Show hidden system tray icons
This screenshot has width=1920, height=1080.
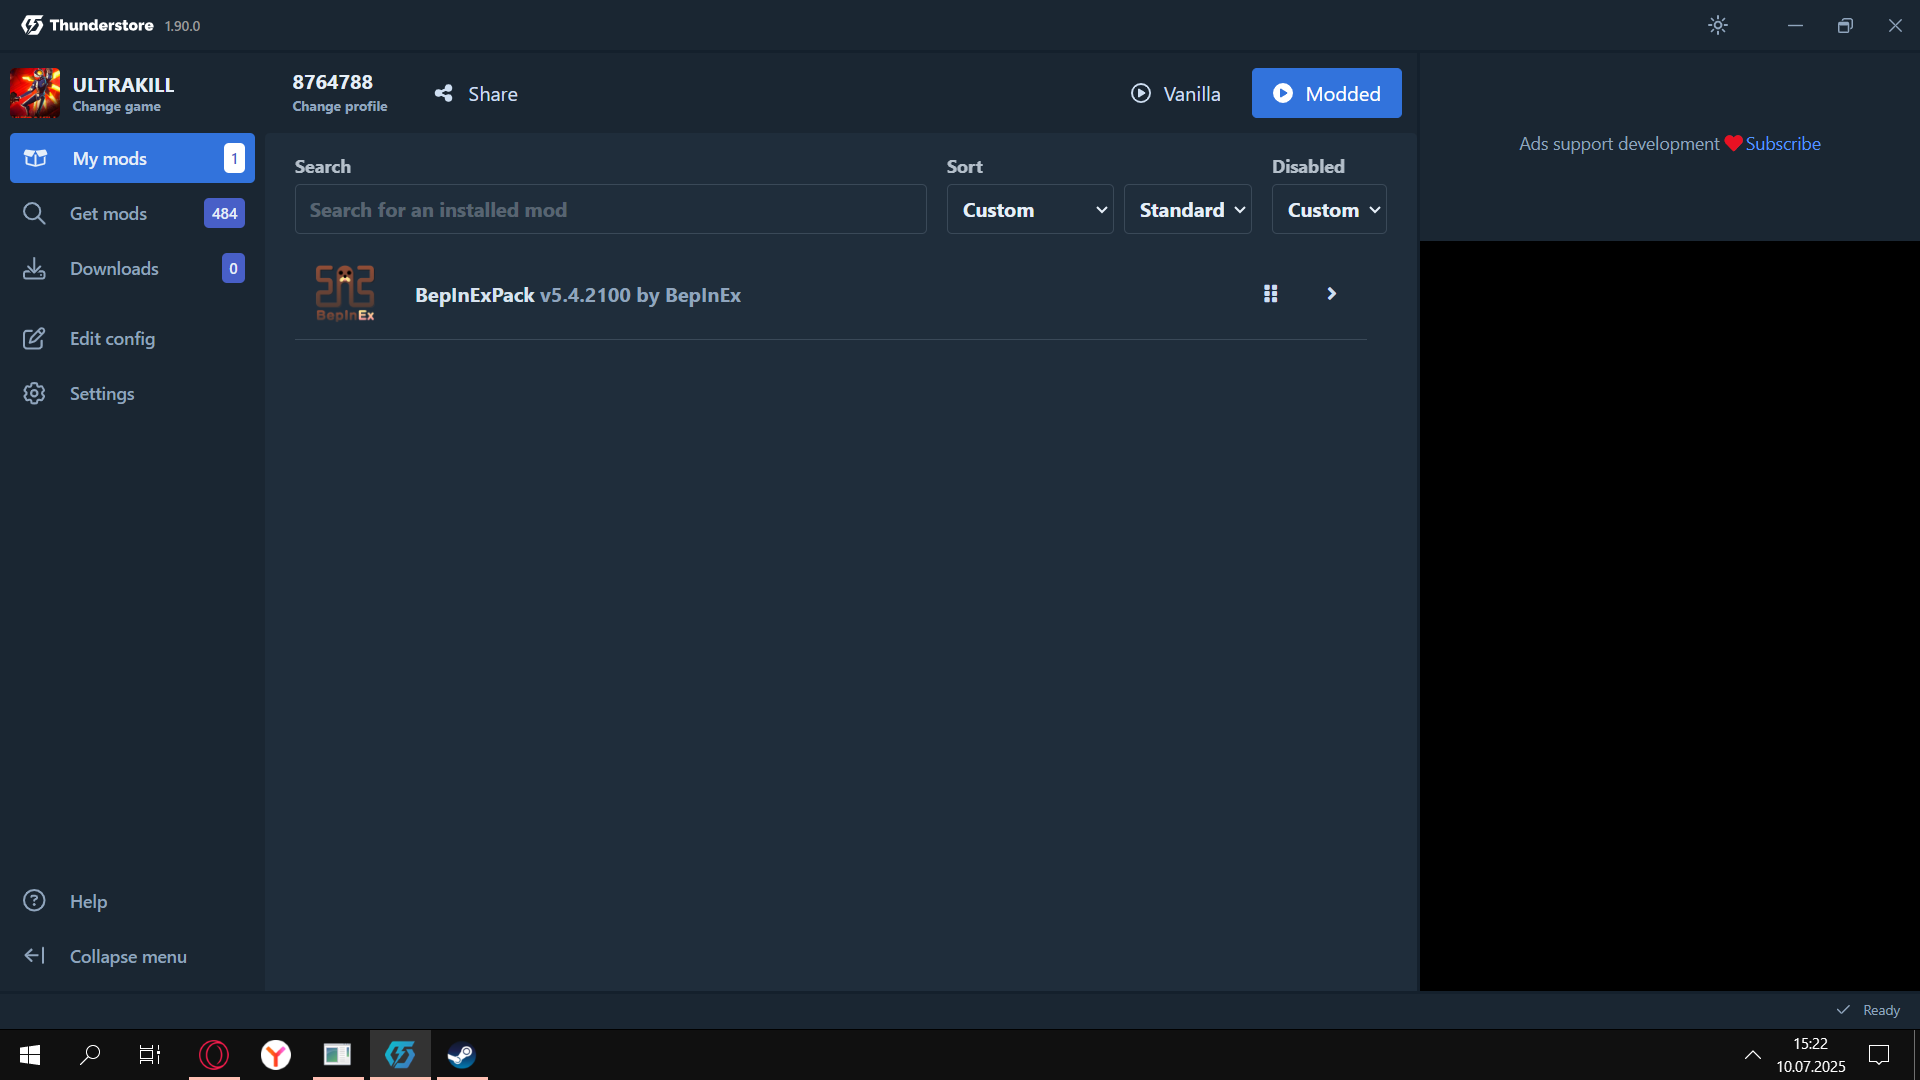point(1753,1055)
